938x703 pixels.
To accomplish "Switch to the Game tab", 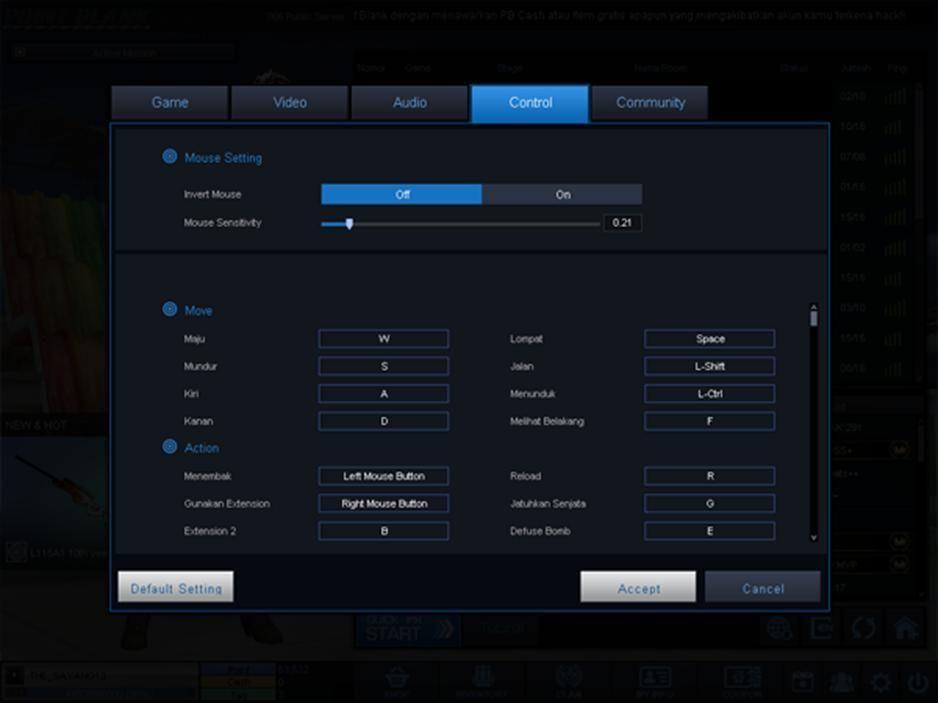I will pyautogui.click(x=170, y=103).
